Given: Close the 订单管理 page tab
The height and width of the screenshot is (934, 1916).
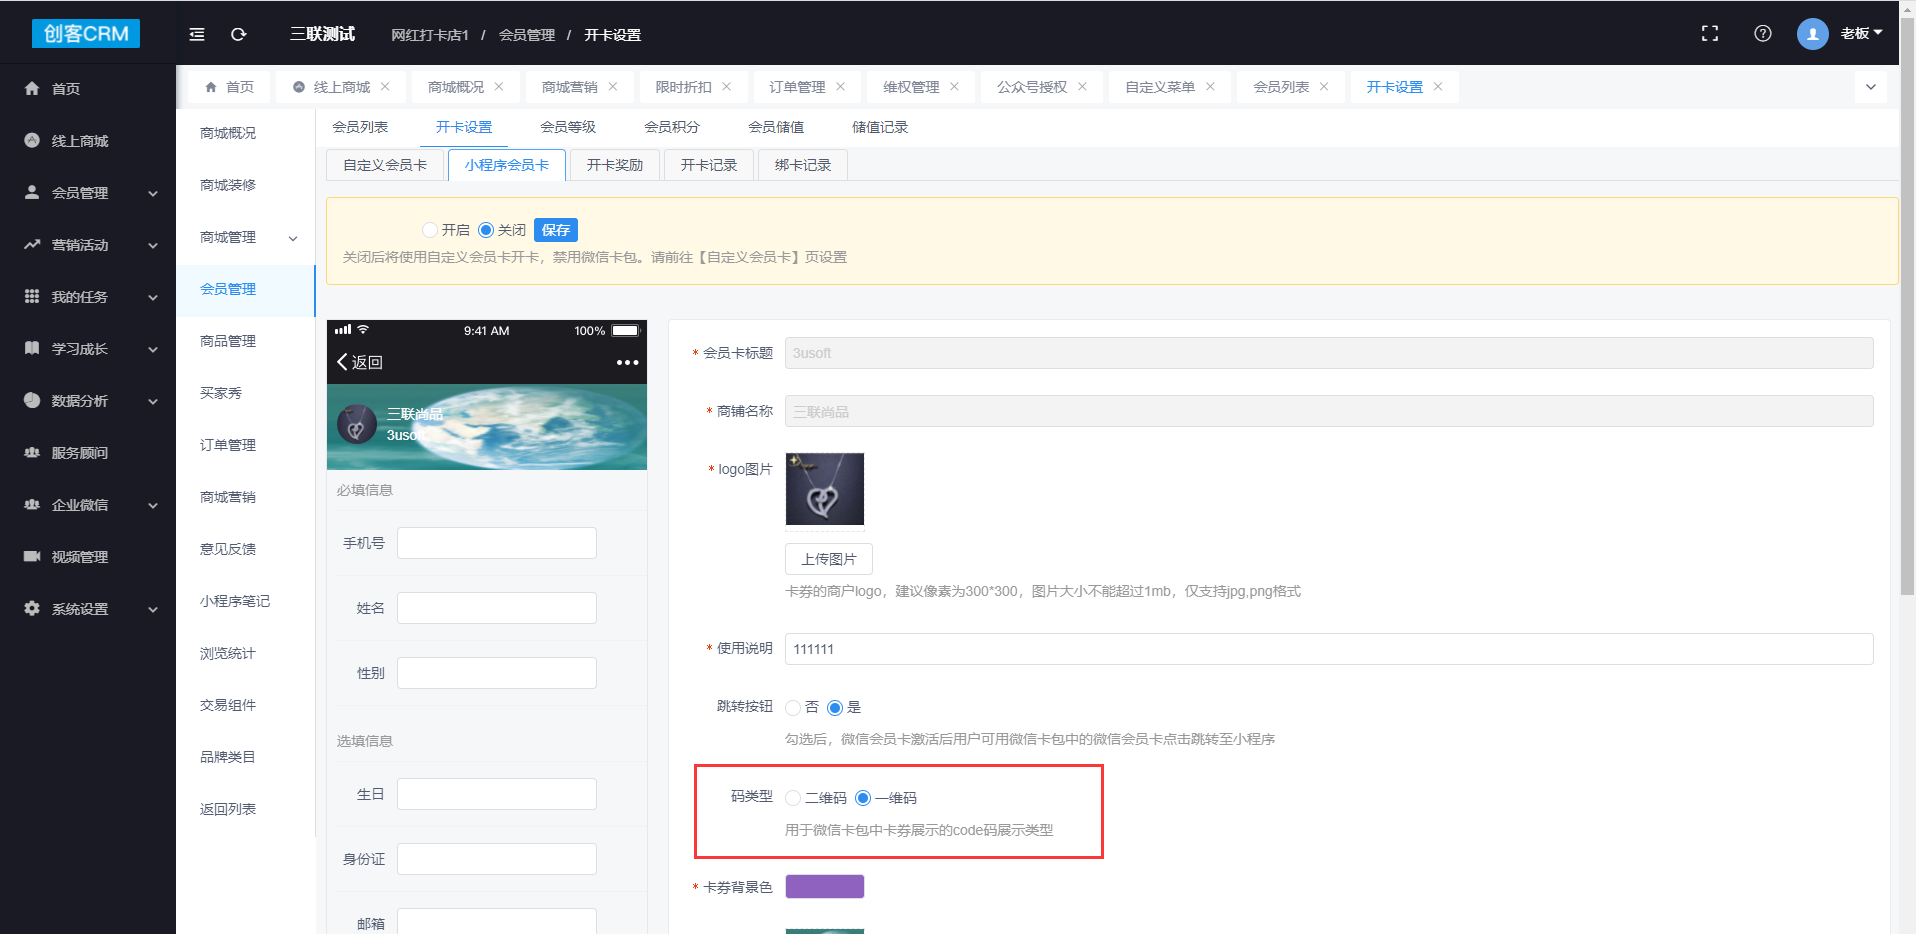Looking at the screenshot, I should 841,87.
